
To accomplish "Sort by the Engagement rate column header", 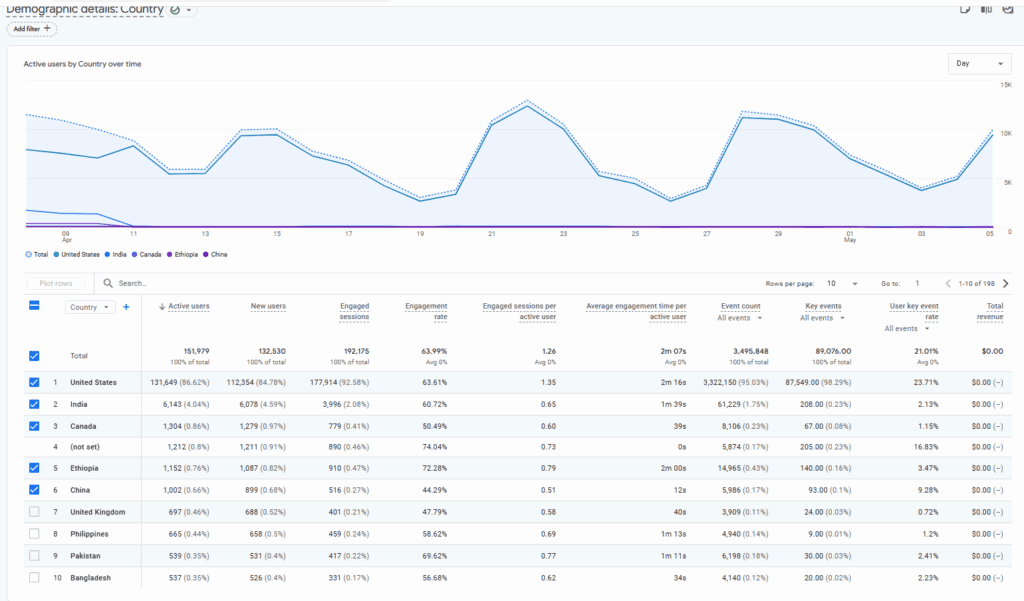I will 426,312.
